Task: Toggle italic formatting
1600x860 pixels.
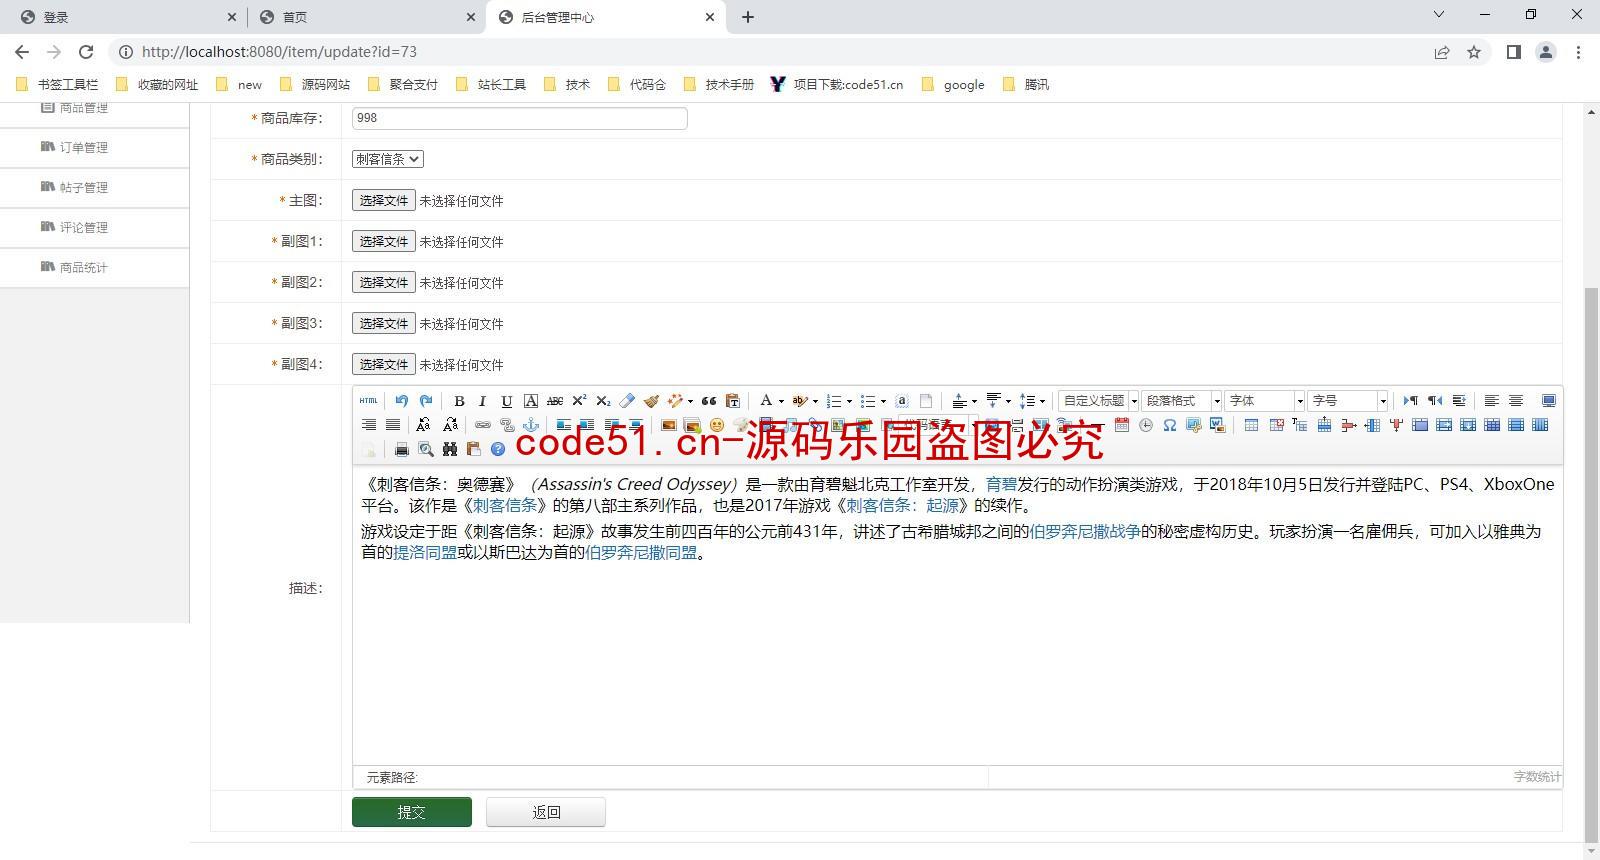Action: point(482,401)
